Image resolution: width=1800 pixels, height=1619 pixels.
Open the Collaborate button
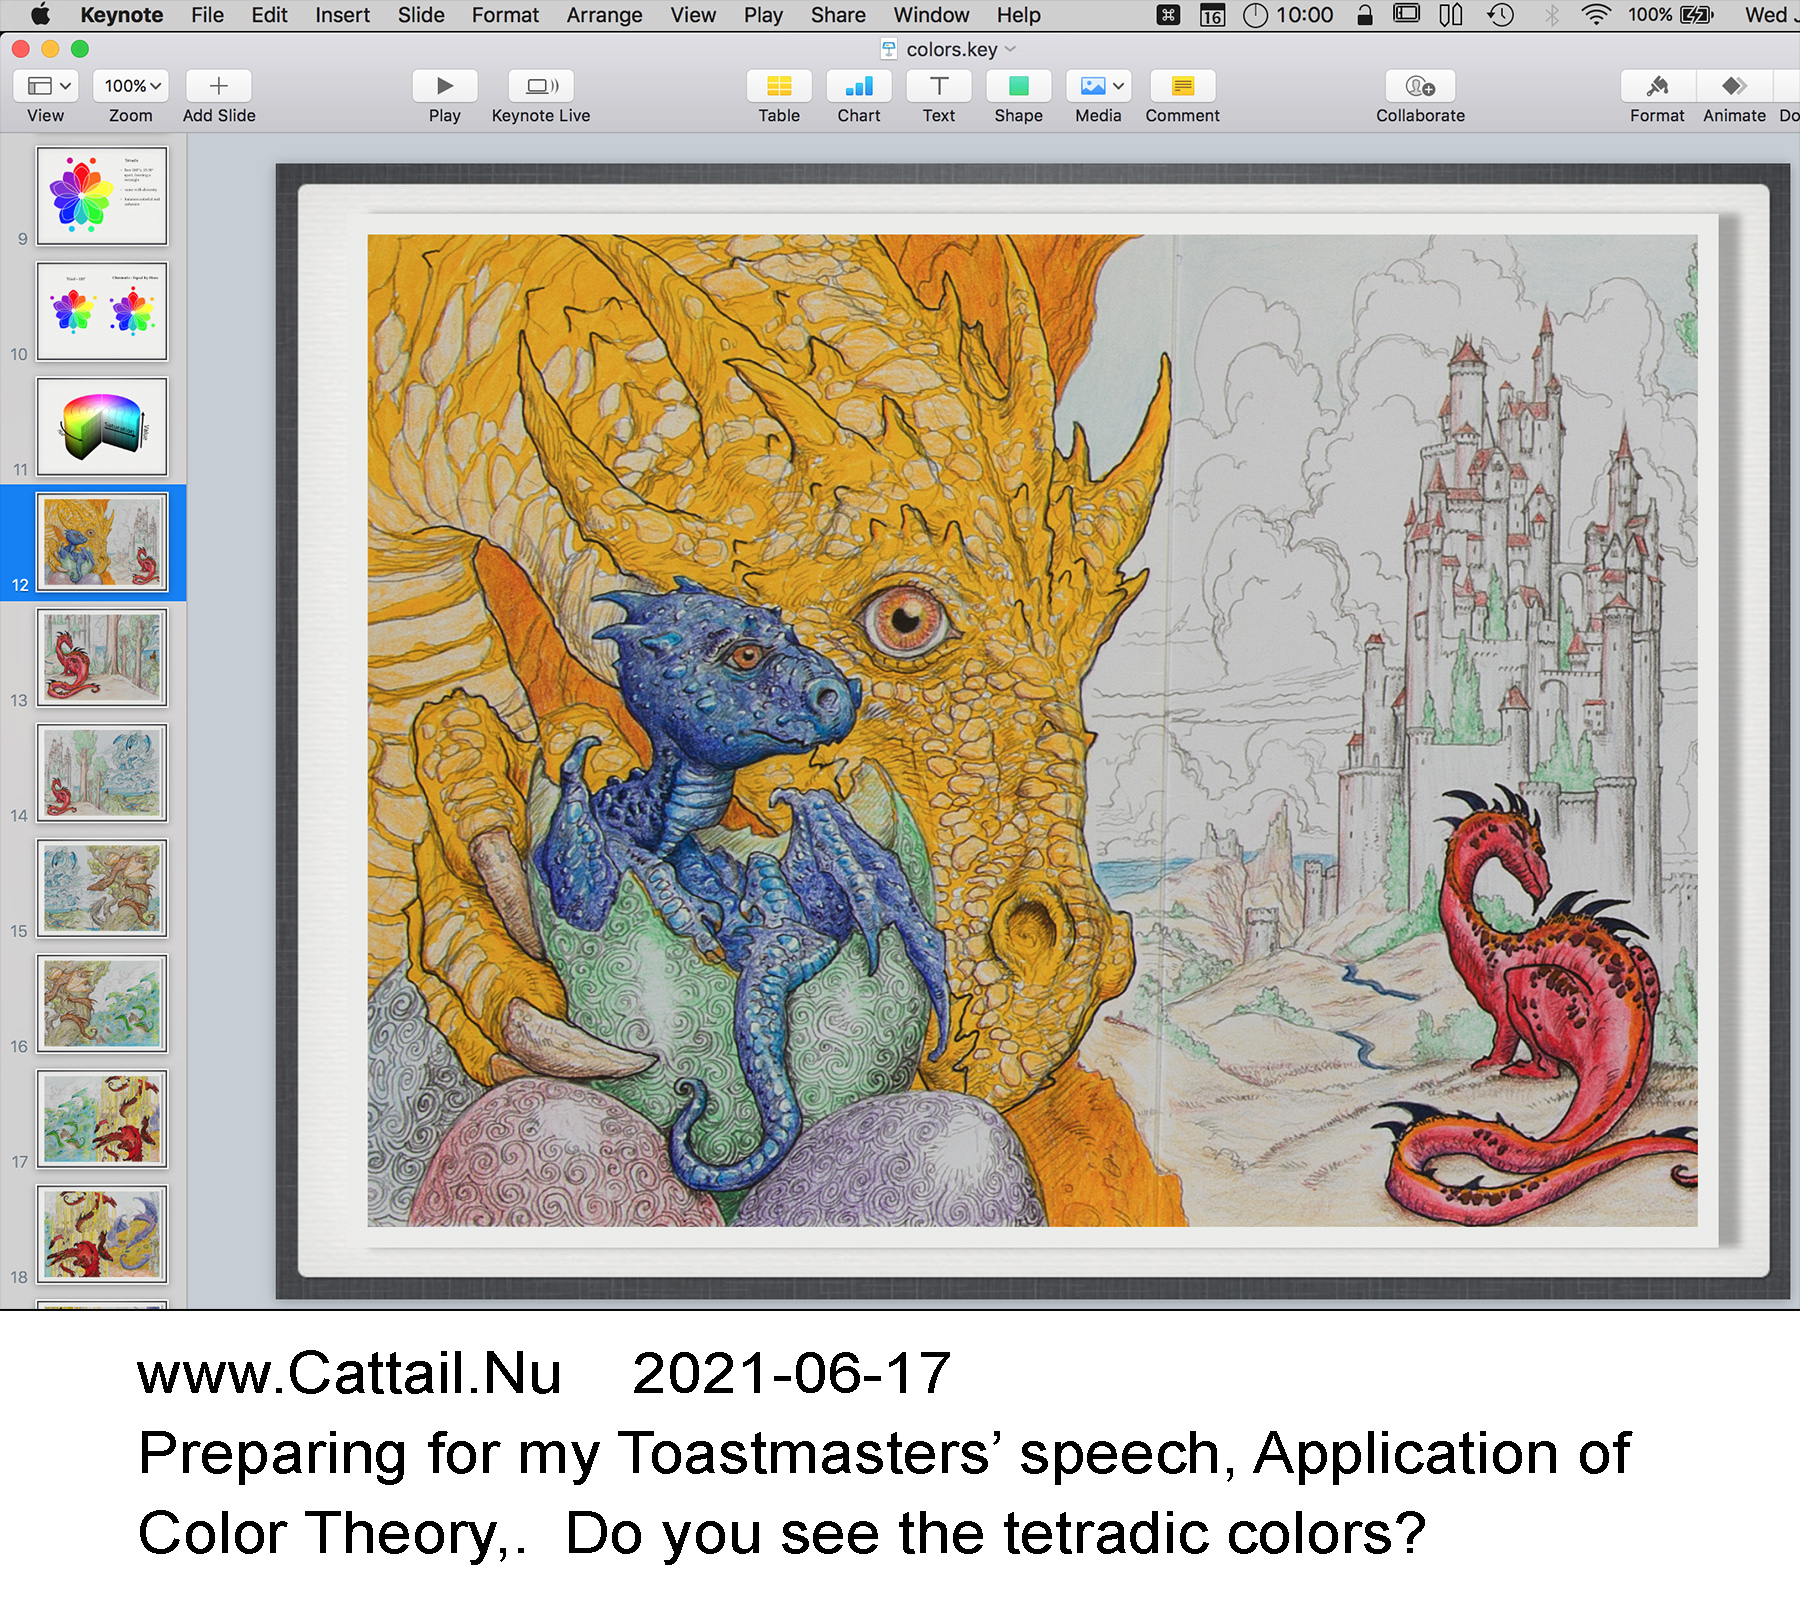(1421, 86)
